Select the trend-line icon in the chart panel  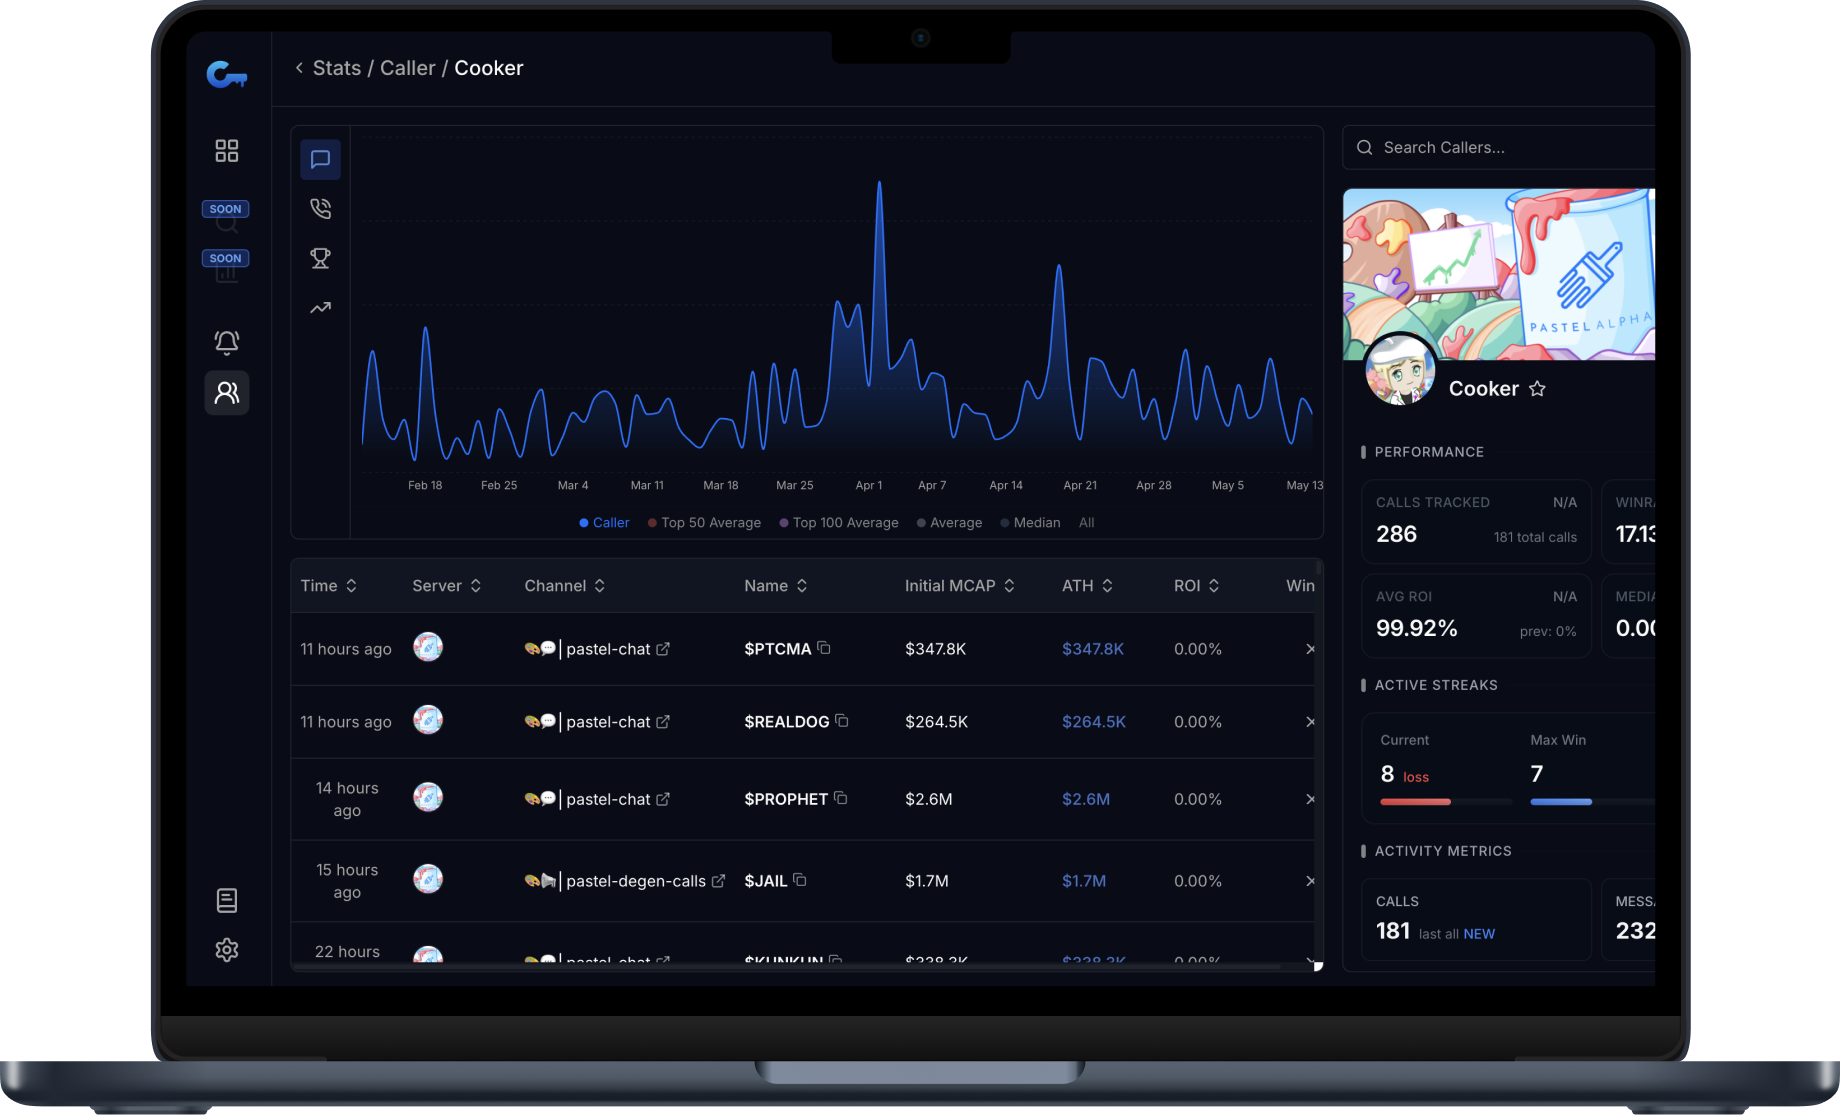pos(320,308)
